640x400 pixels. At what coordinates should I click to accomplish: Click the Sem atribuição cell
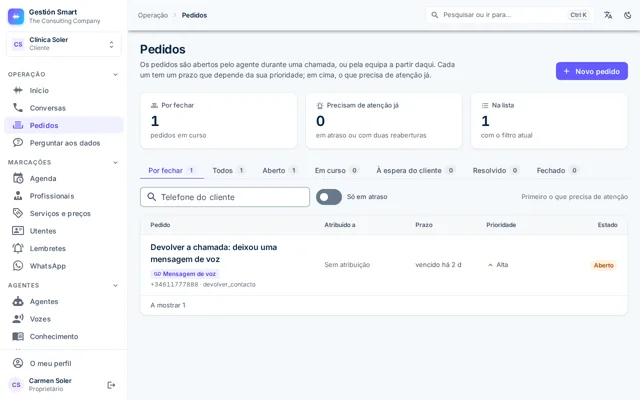[x=347, y=265]
